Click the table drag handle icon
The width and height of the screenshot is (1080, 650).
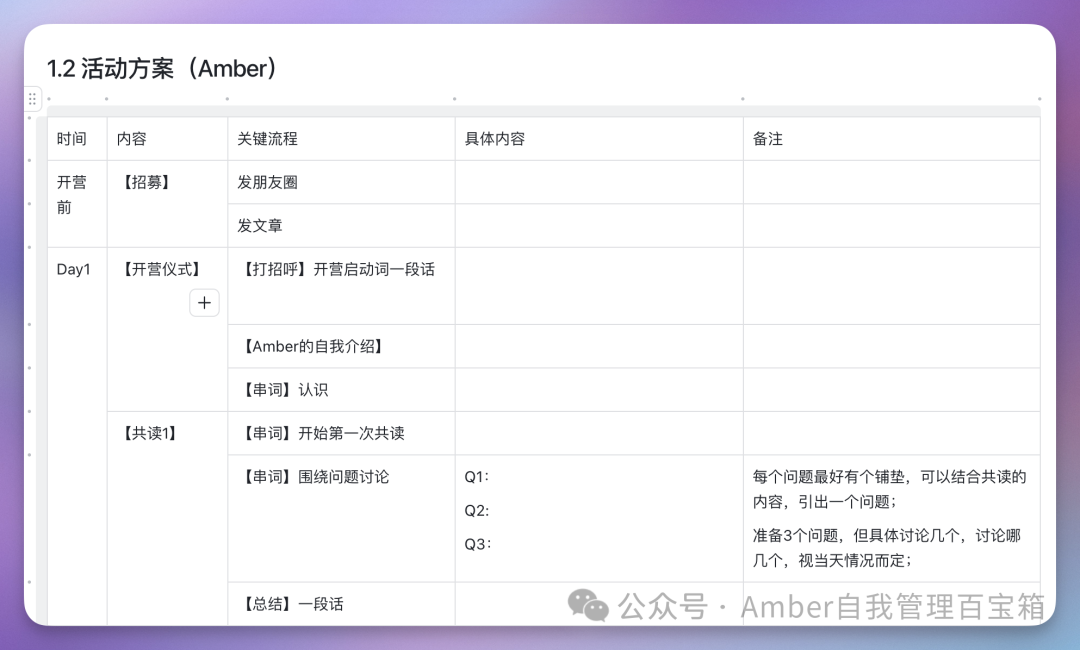tap(32, 99)
